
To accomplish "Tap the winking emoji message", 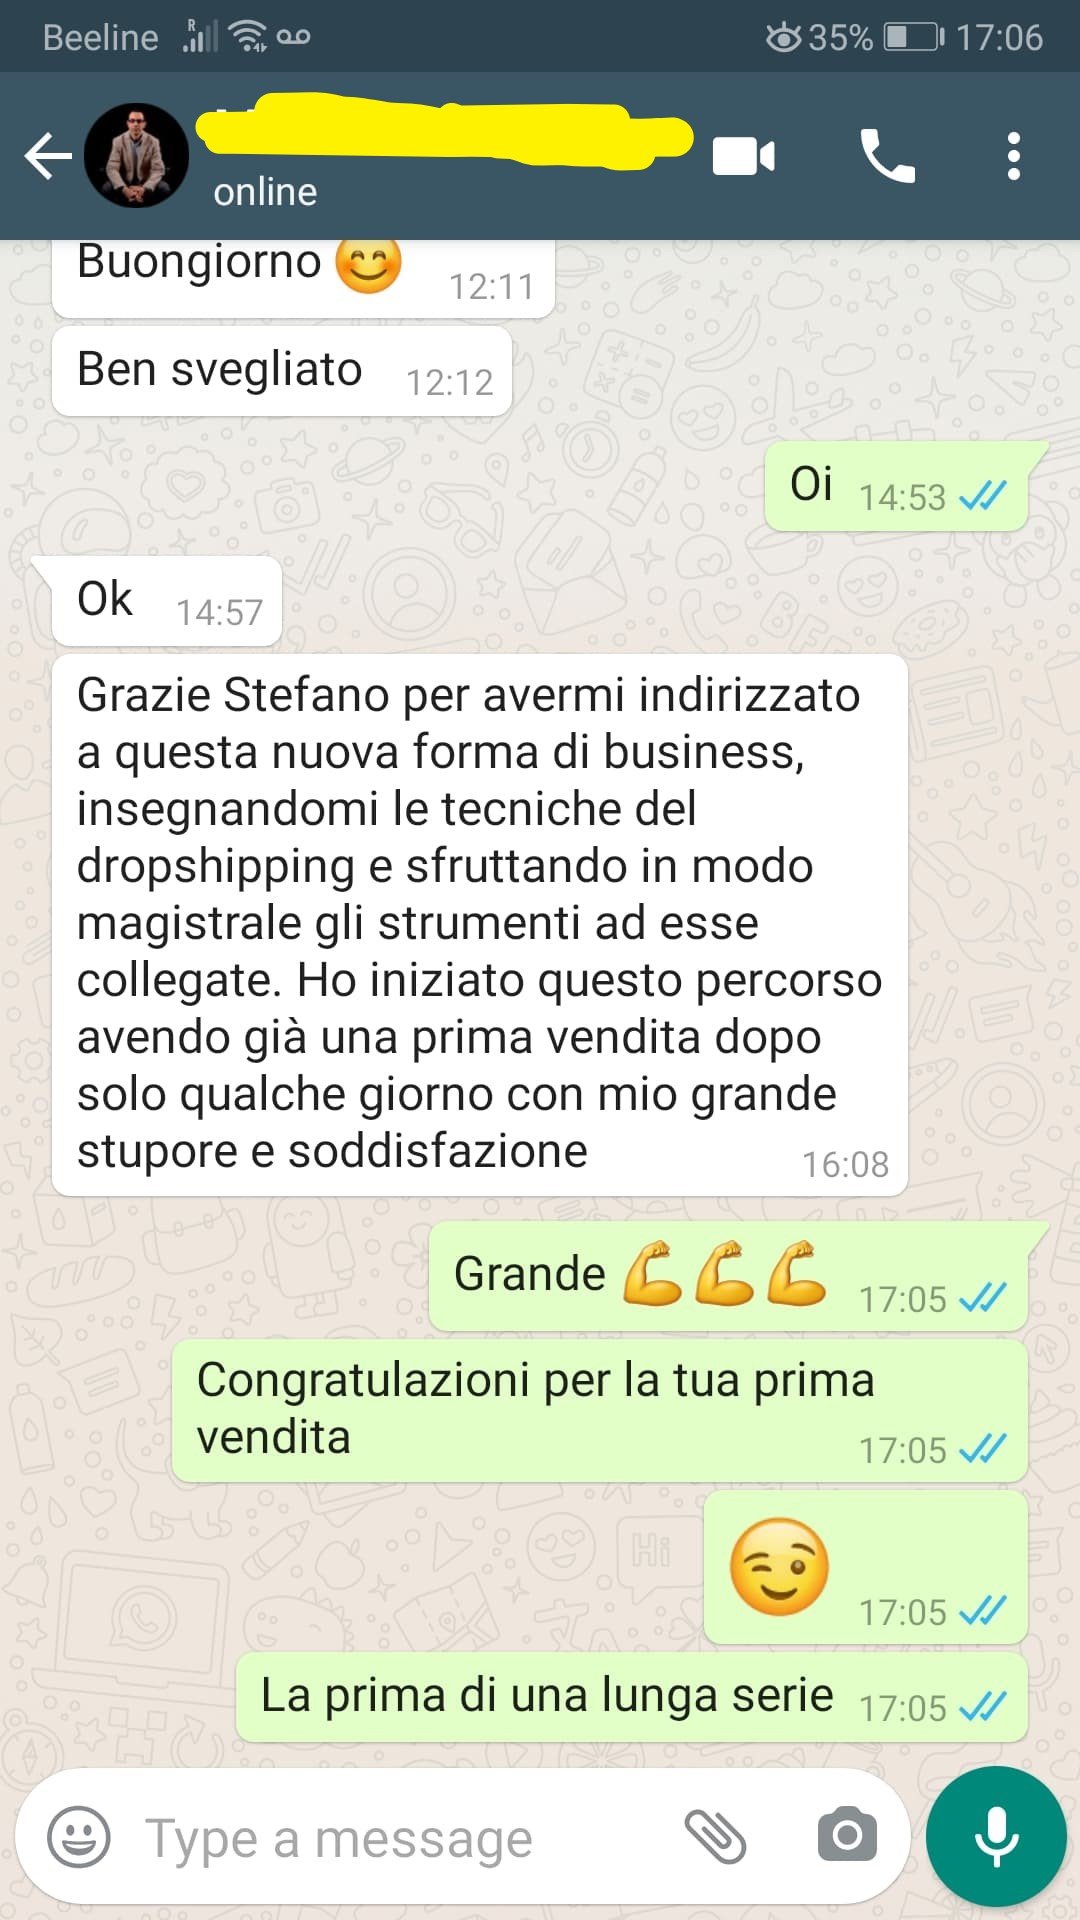I will pyautogui.click(x=866, y=1567).
